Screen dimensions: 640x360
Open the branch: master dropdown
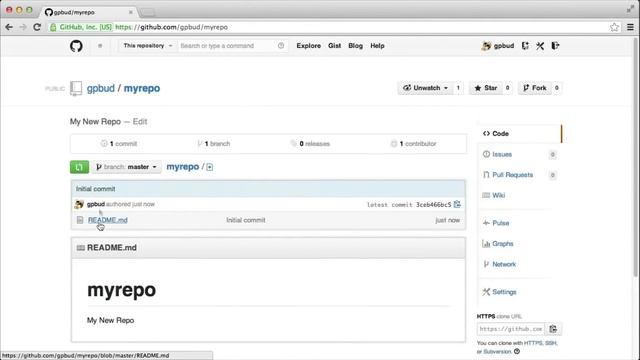pyautogui.click(x=127, y=167)
